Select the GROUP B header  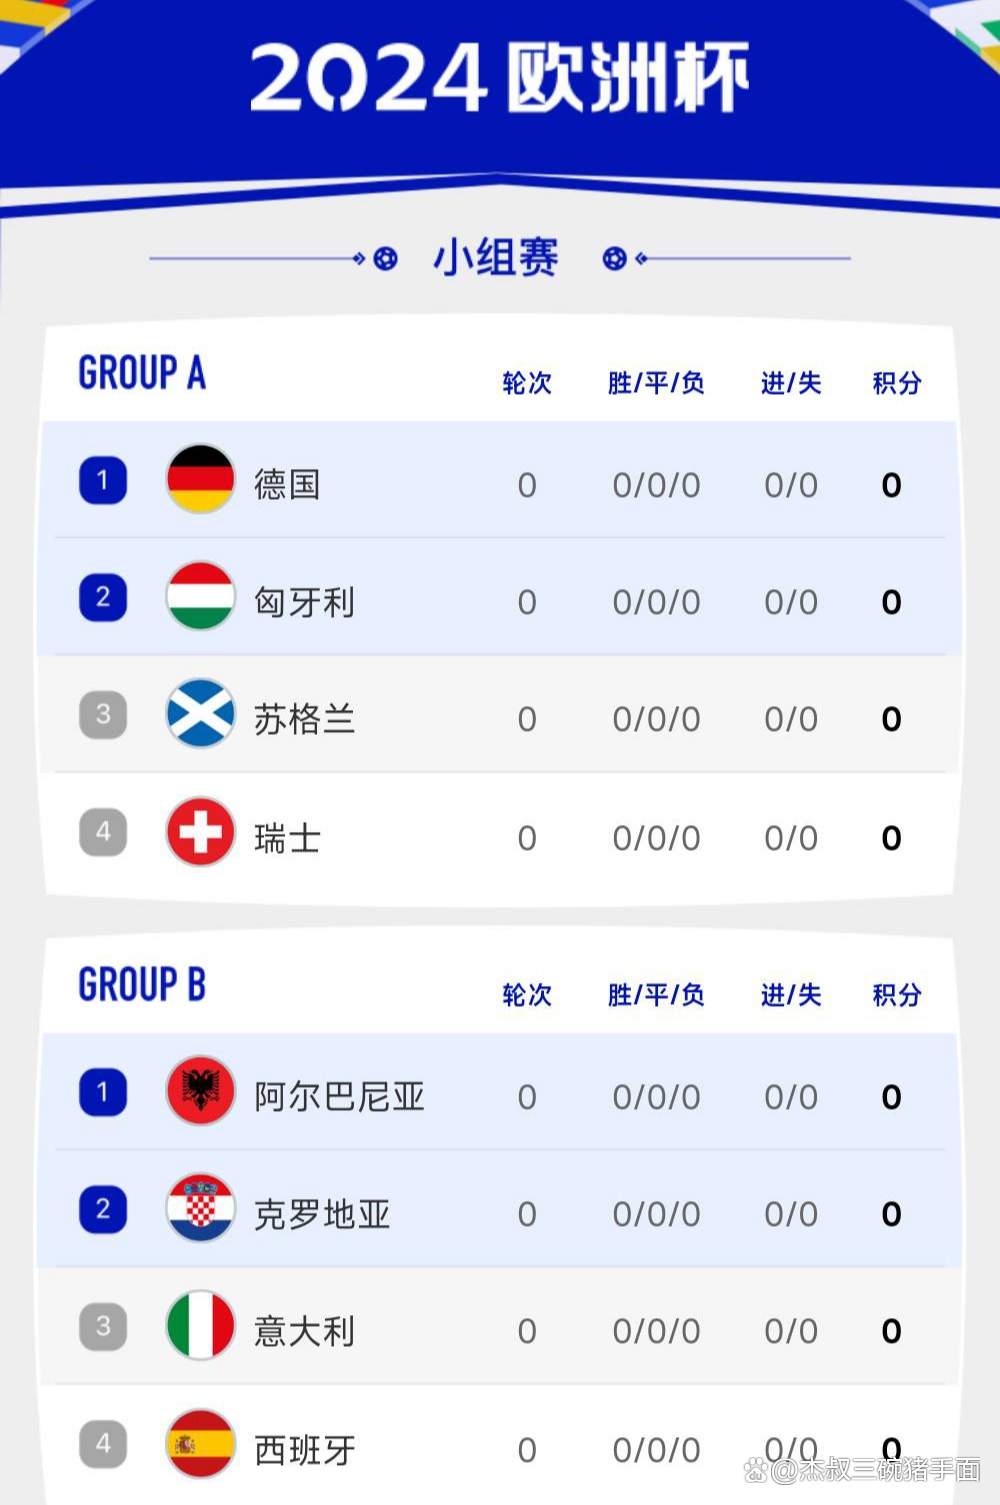click(x=142, y=985)
